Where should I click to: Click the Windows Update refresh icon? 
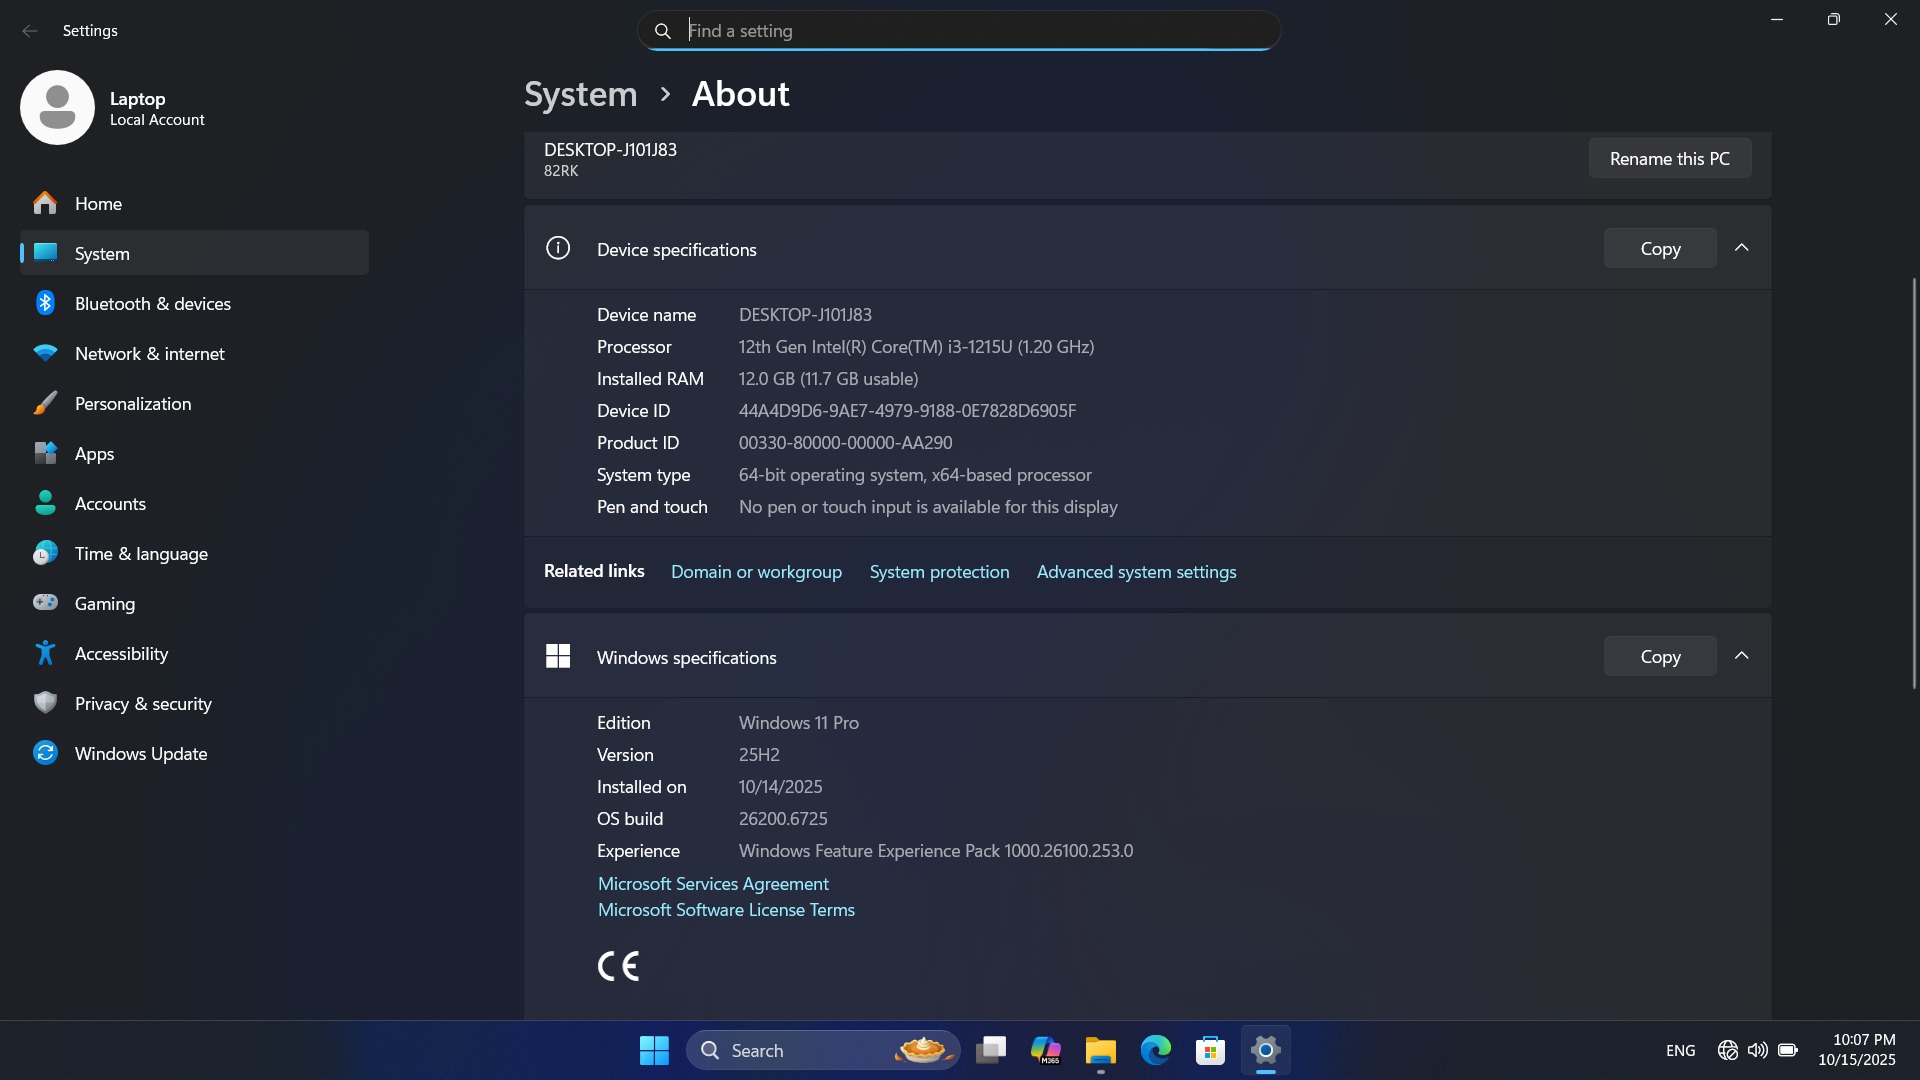(45, 753)
